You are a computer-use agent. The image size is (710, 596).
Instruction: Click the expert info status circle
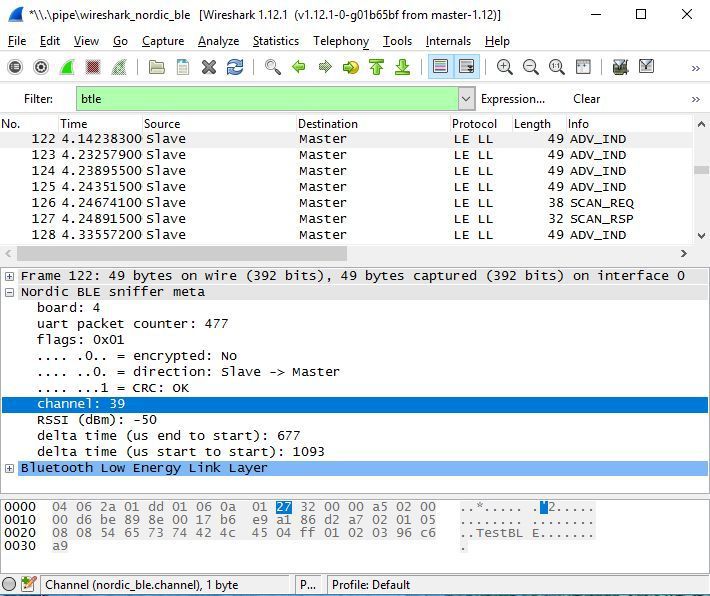(9, 584)
